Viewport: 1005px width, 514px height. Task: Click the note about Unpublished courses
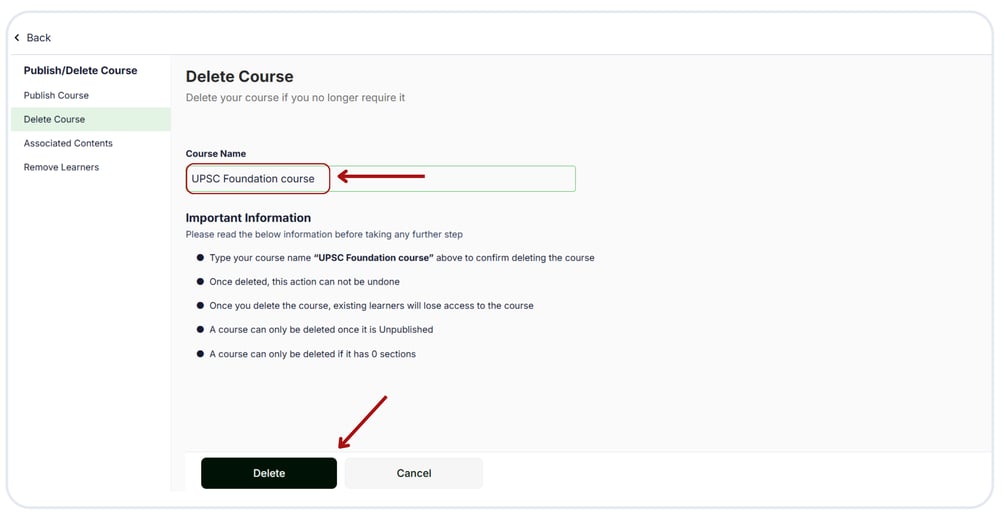coord(321,329)
